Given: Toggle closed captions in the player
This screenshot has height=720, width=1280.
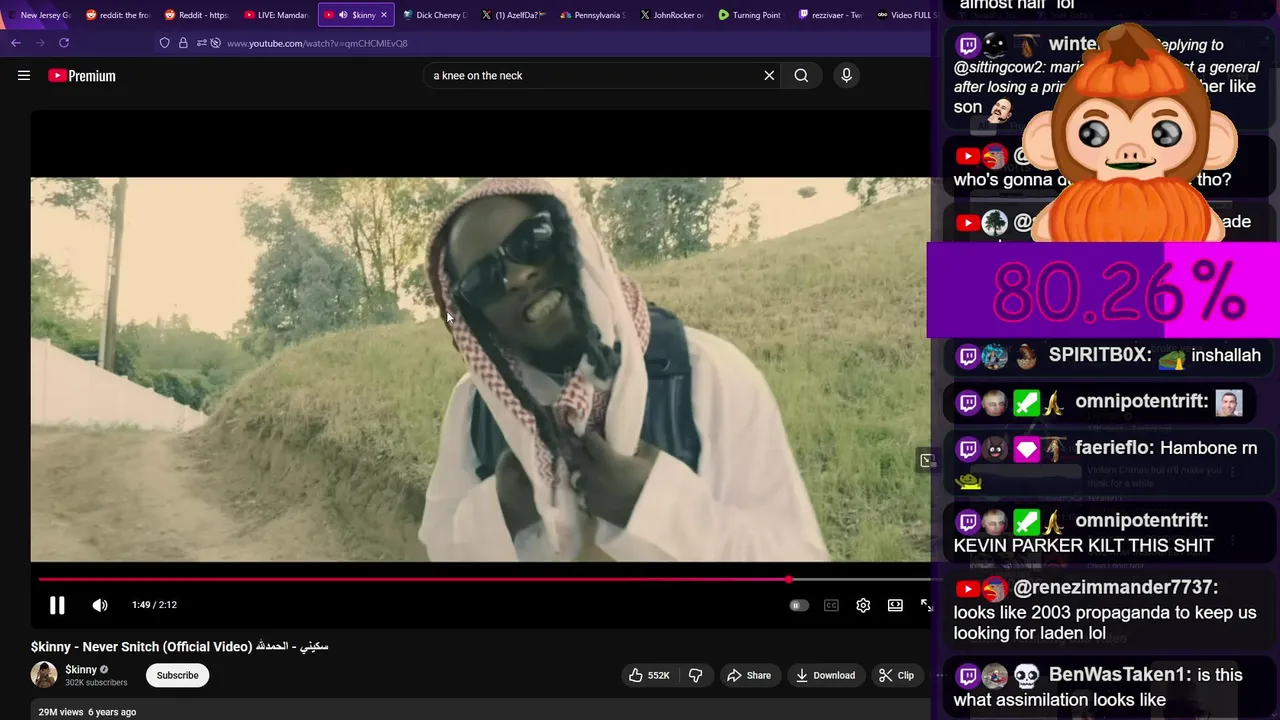Looking at the screenshot, I should pos(831,605).
